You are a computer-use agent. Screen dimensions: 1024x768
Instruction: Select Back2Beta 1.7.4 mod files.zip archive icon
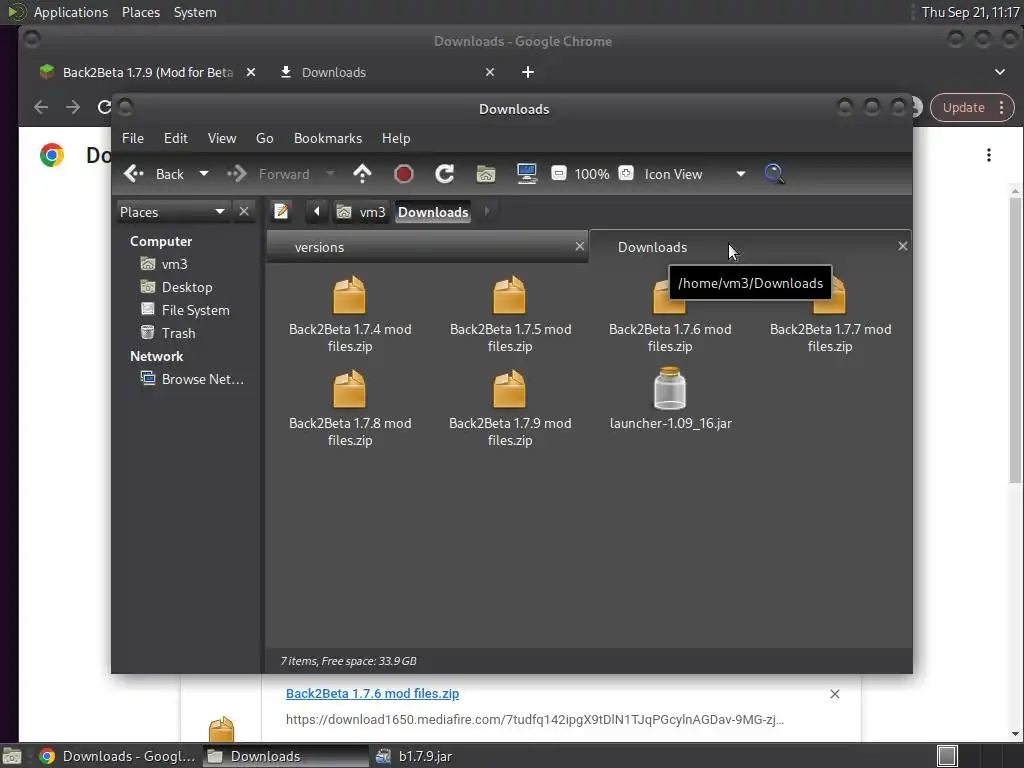click(x=349, y=296)
